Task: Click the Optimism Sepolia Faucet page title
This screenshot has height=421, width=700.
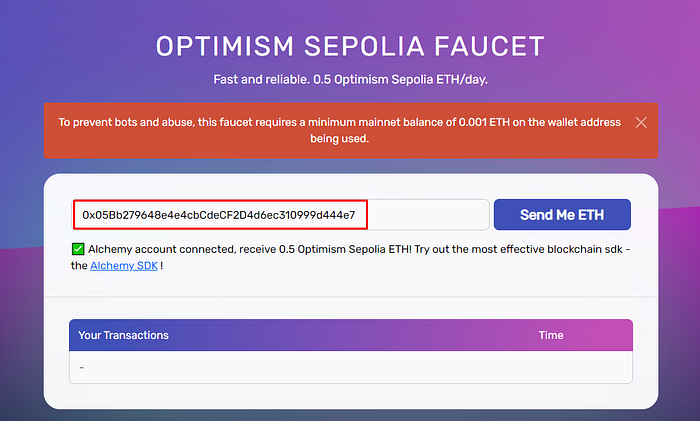Action: click(350, 46)
